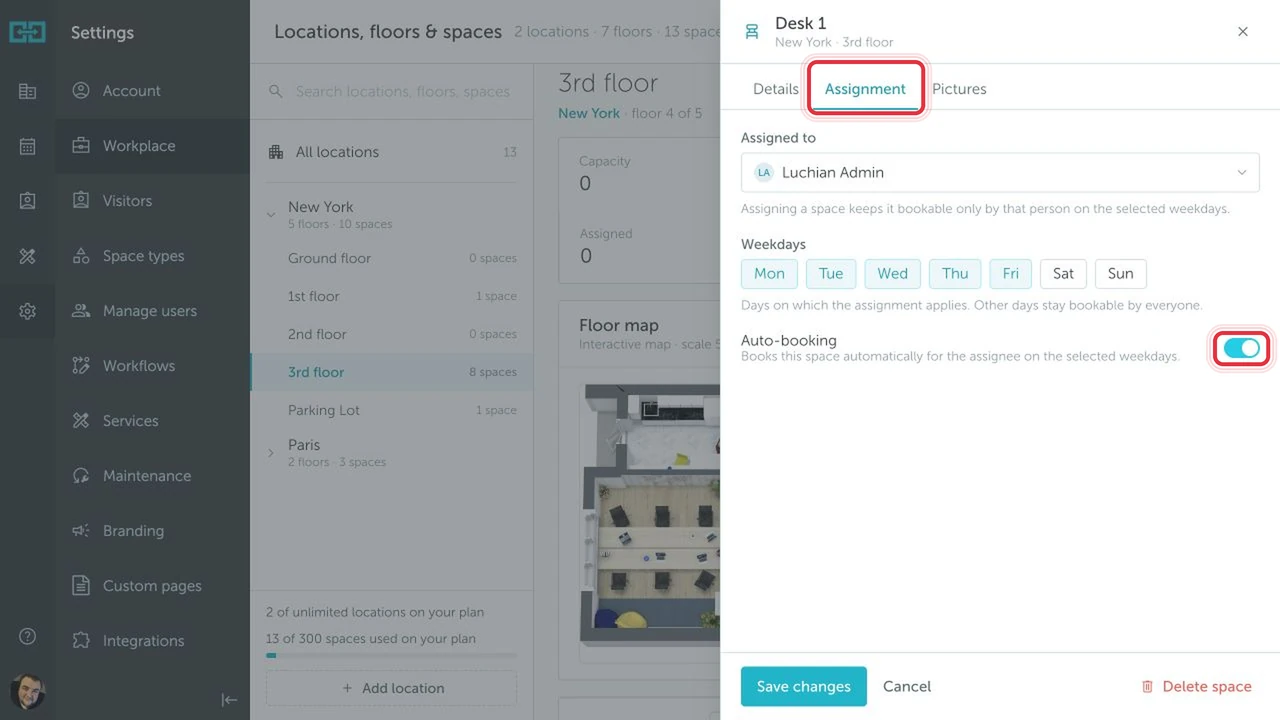1280x720 pixels.
Task: Click Delete space
Action: click(1196, 686)
